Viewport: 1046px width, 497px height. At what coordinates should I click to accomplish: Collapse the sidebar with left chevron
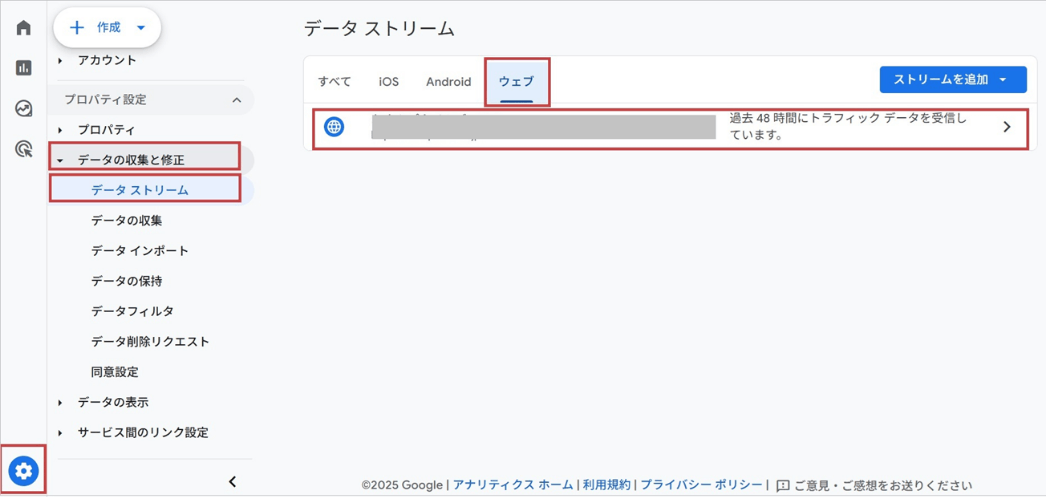(232, 482)
